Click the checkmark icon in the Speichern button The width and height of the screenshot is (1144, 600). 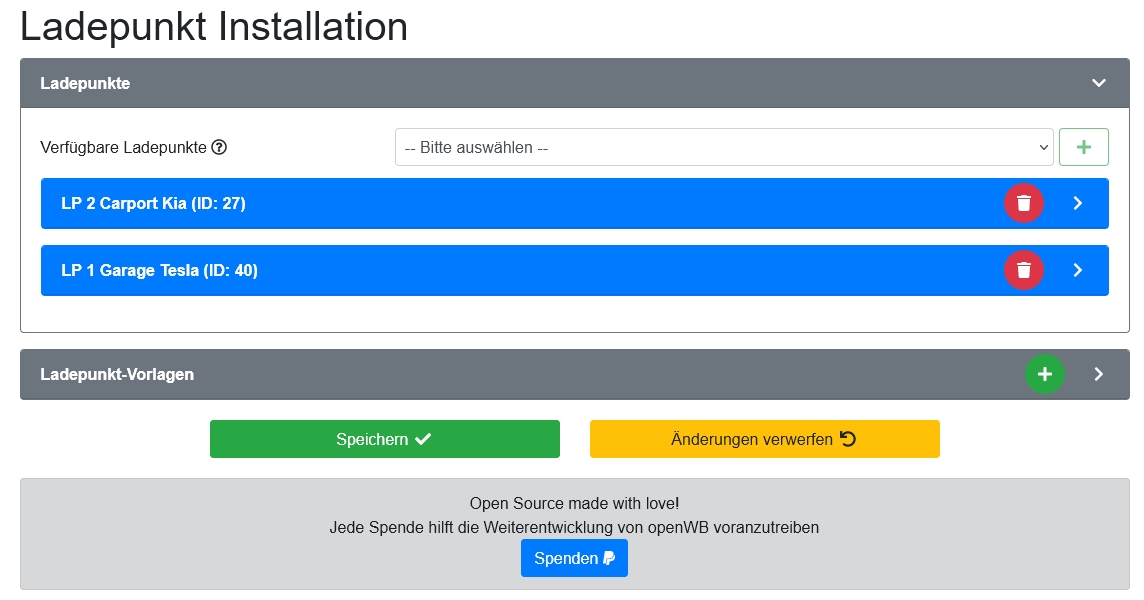[x=423, y=439]
